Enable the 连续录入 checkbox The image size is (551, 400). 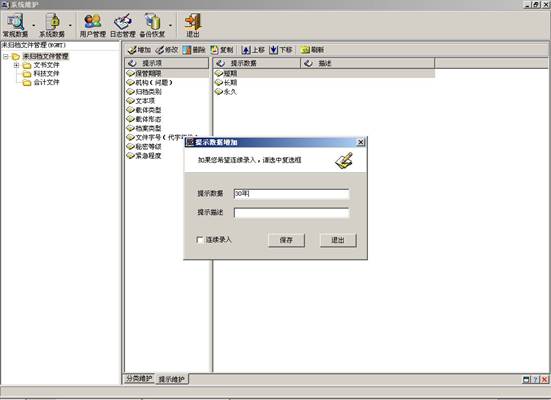tap(200, 240)
